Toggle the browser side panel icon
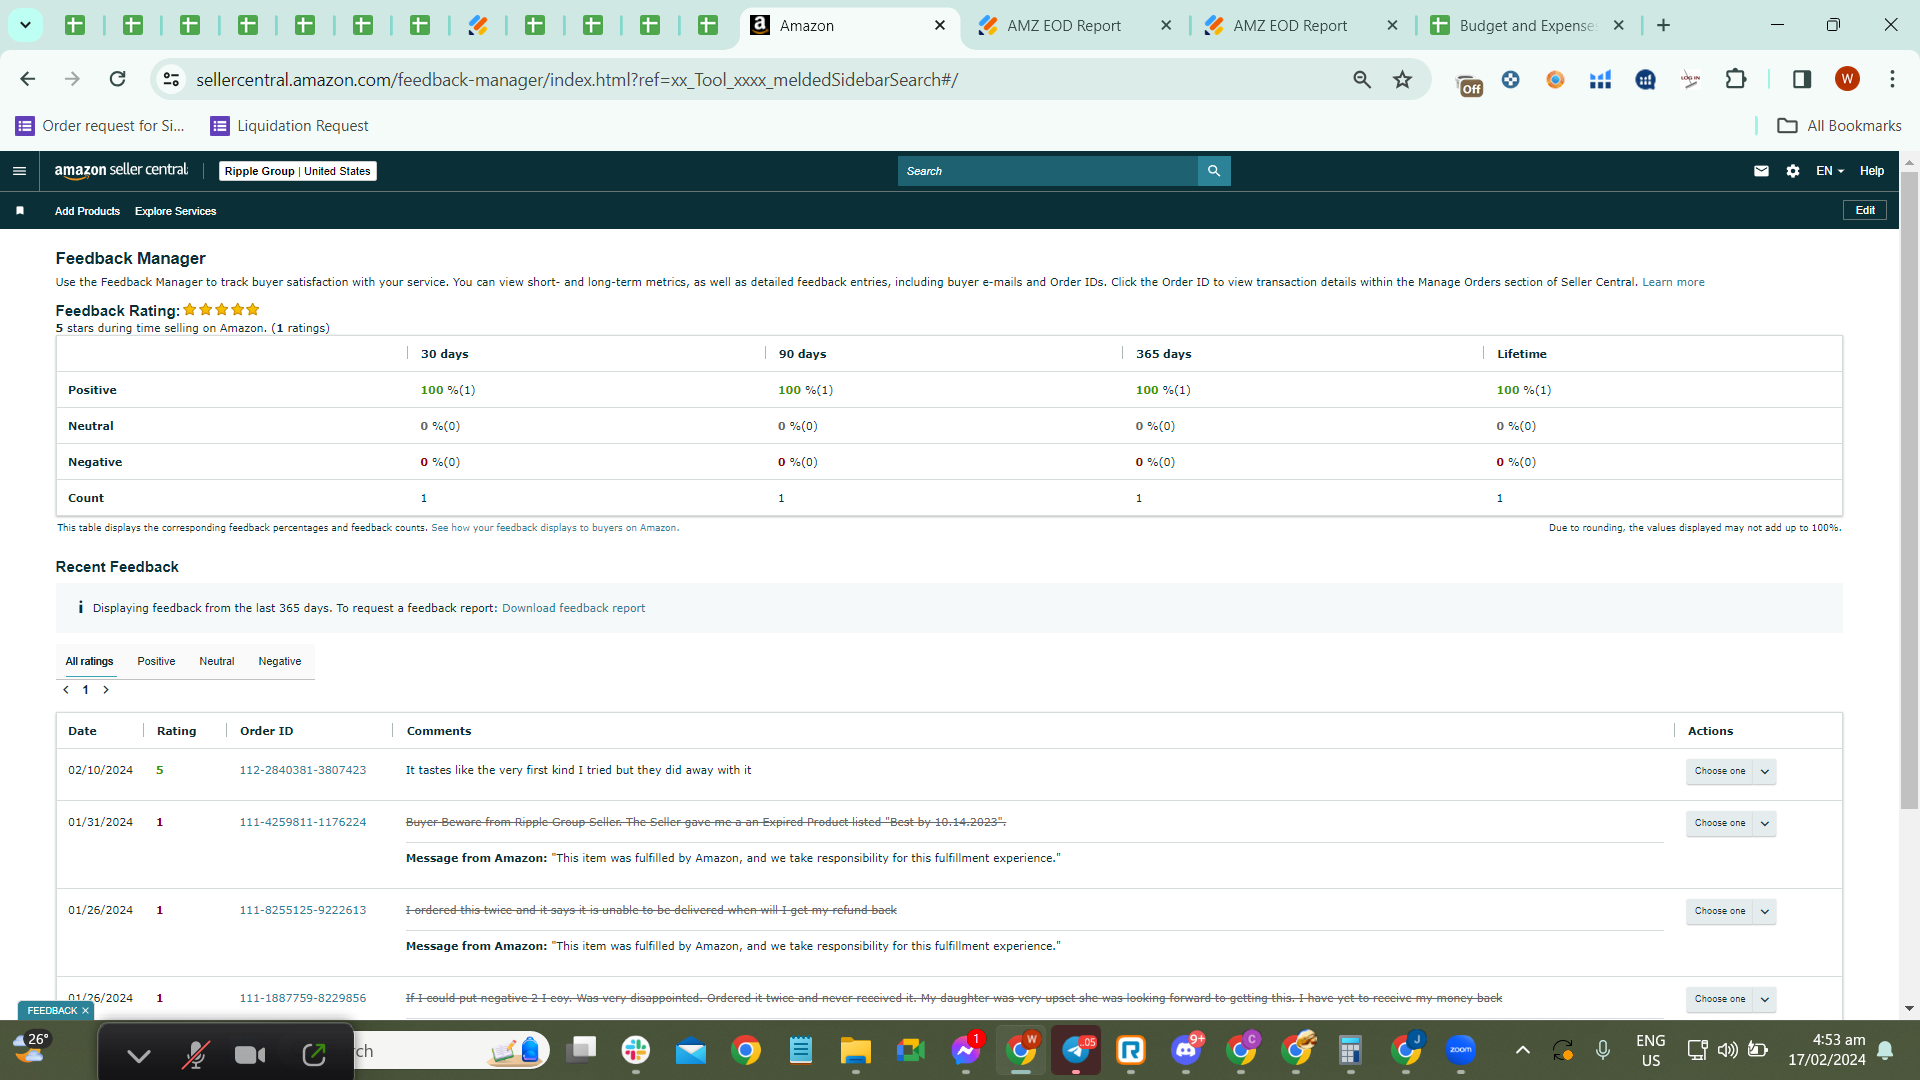Screen dimensions: 1920x1080 [1802, 79]
